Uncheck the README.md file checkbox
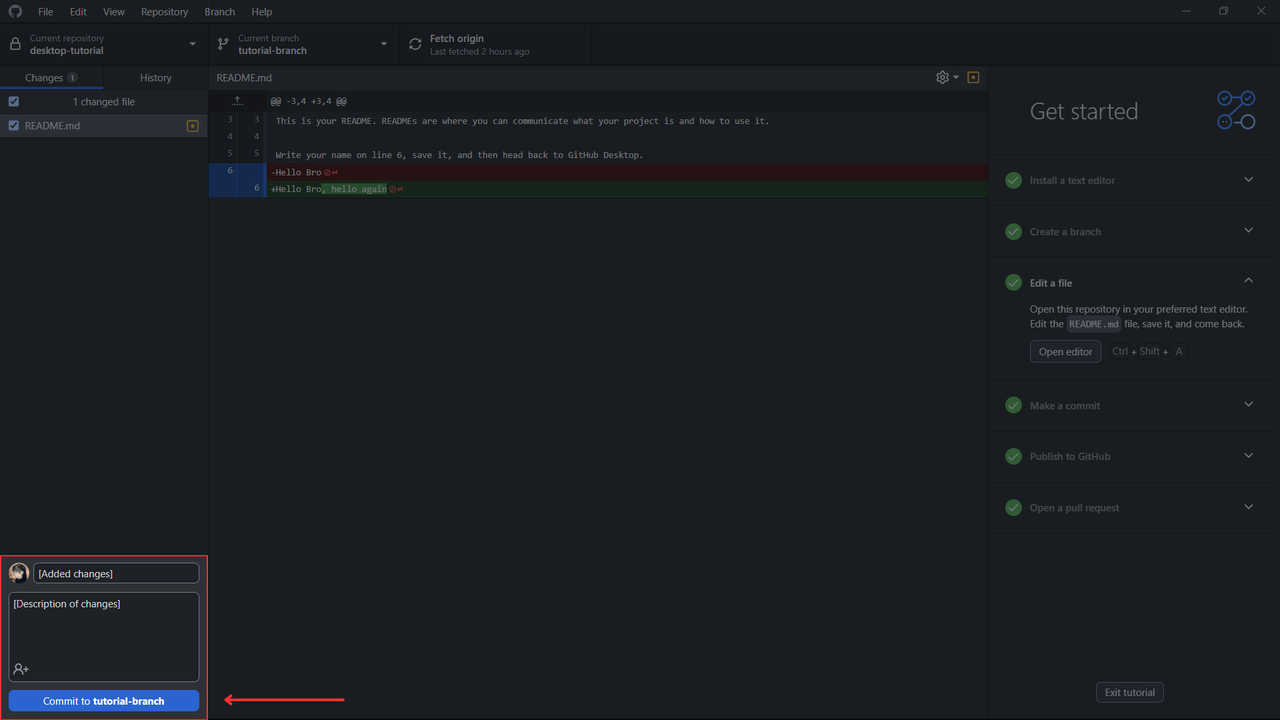 pos(14,126)
